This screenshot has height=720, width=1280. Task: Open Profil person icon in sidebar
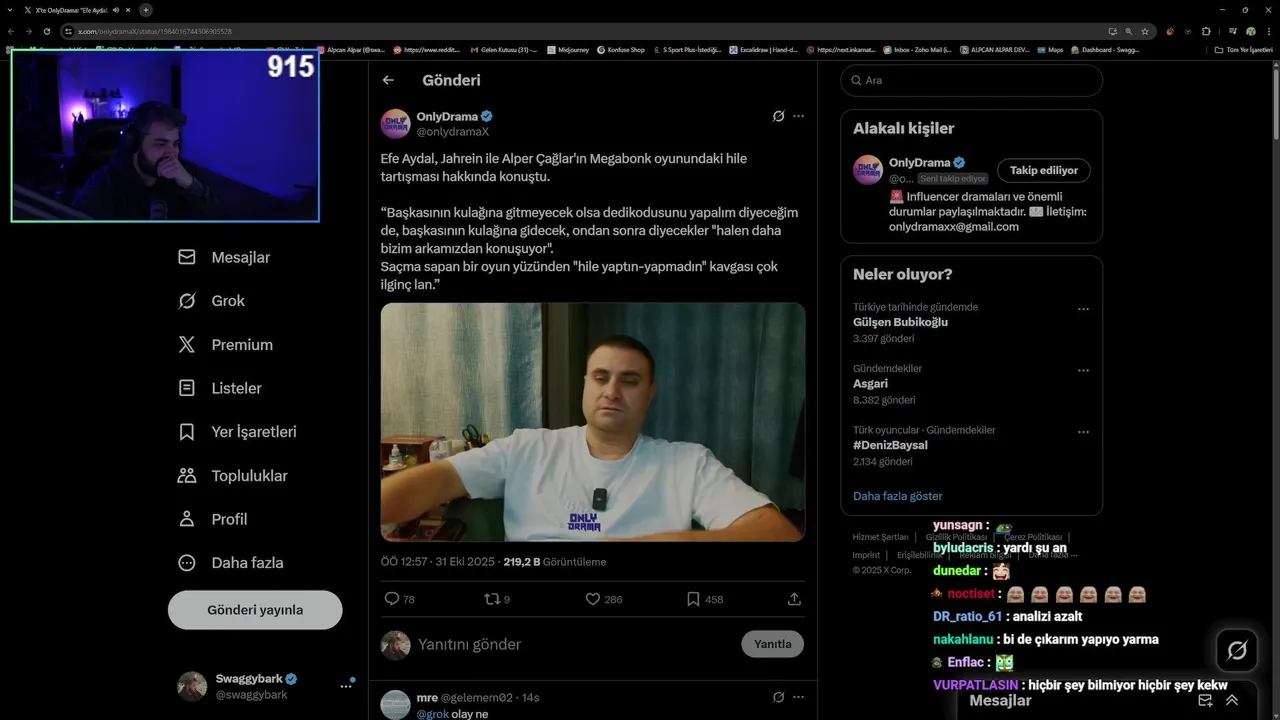187,519
